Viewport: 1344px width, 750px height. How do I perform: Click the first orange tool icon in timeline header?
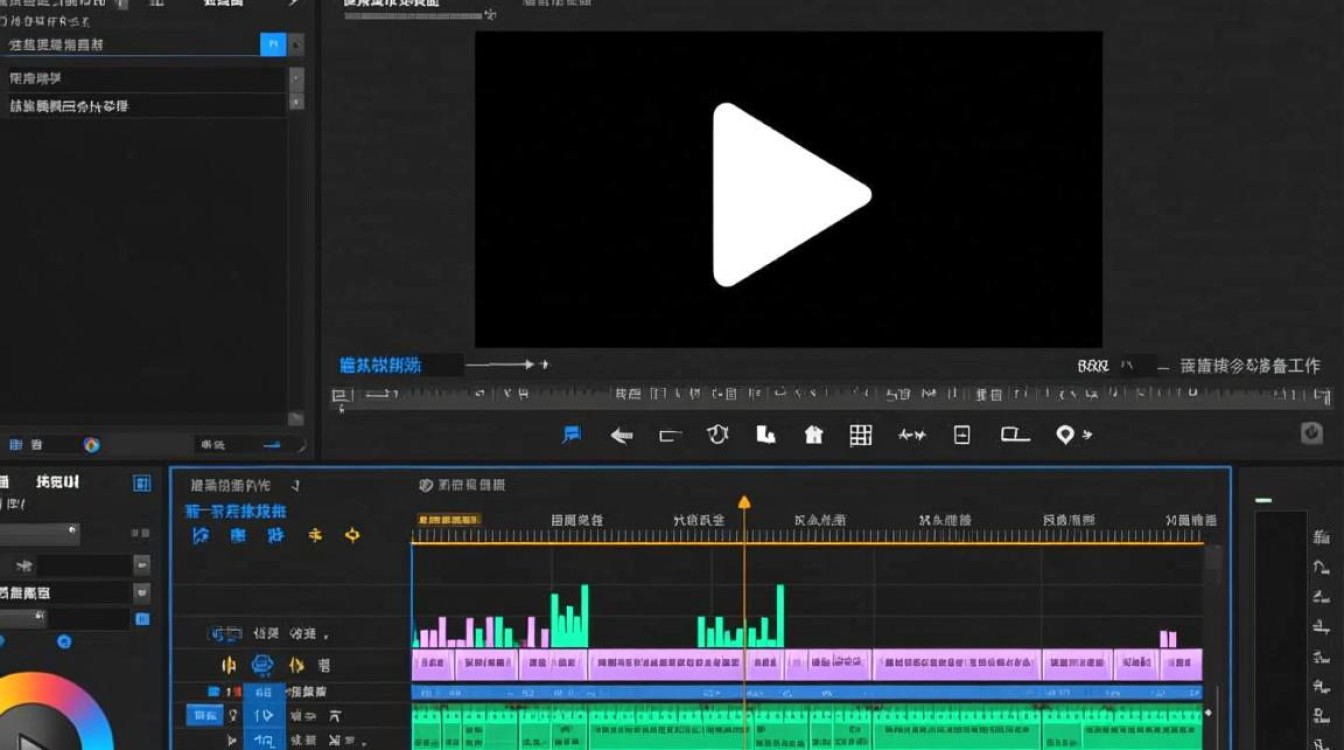(315, 536)
